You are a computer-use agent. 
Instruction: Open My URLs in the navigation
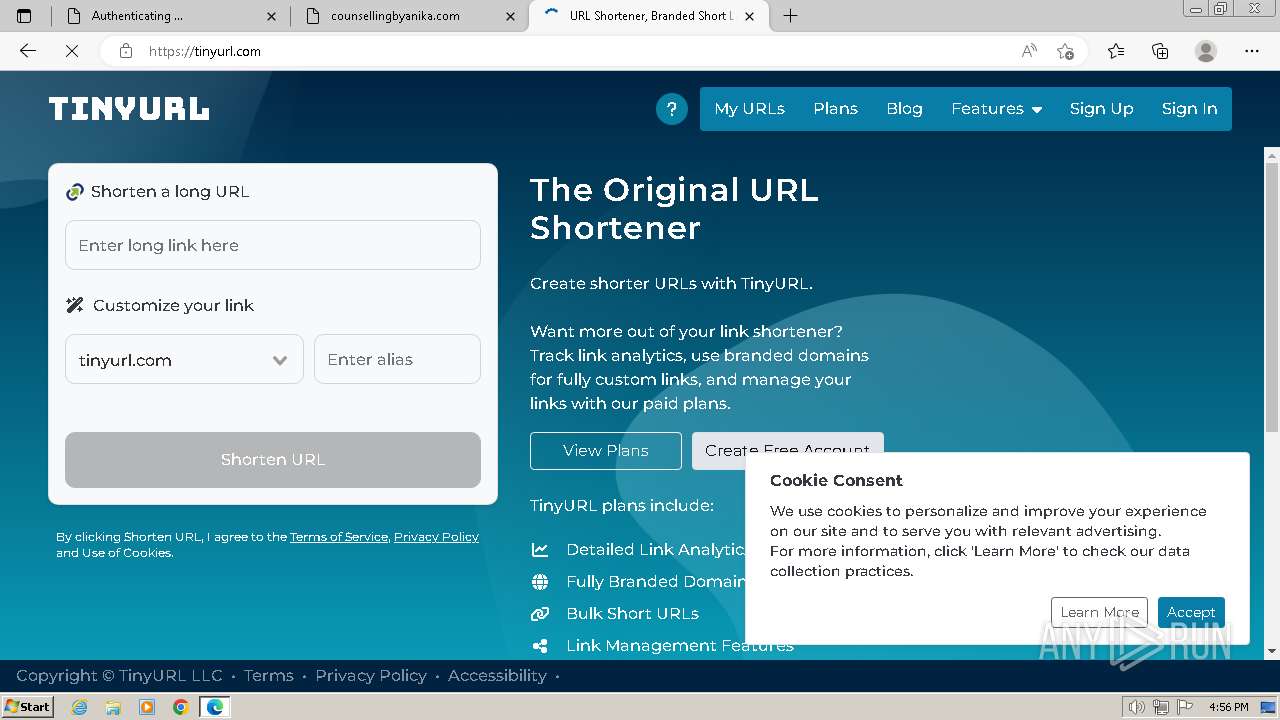(749, 109)
